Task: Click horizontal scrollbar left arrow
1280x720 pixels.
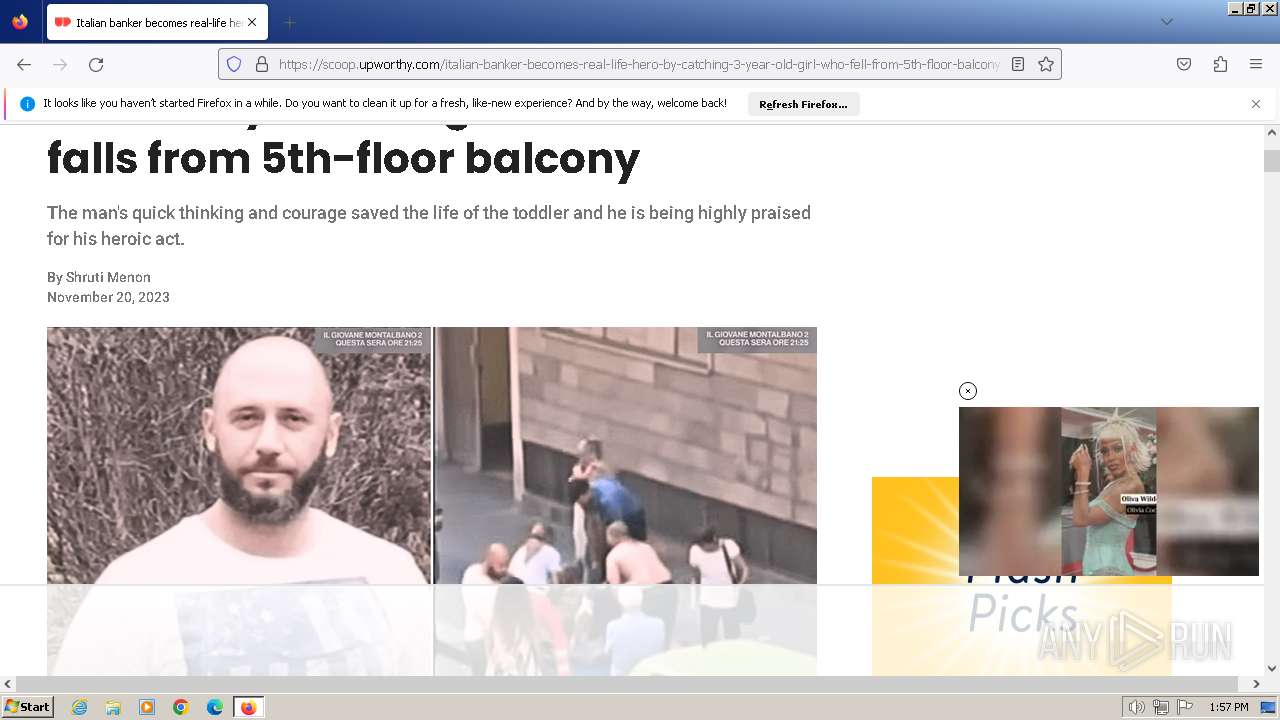Action: coord(8,684)
